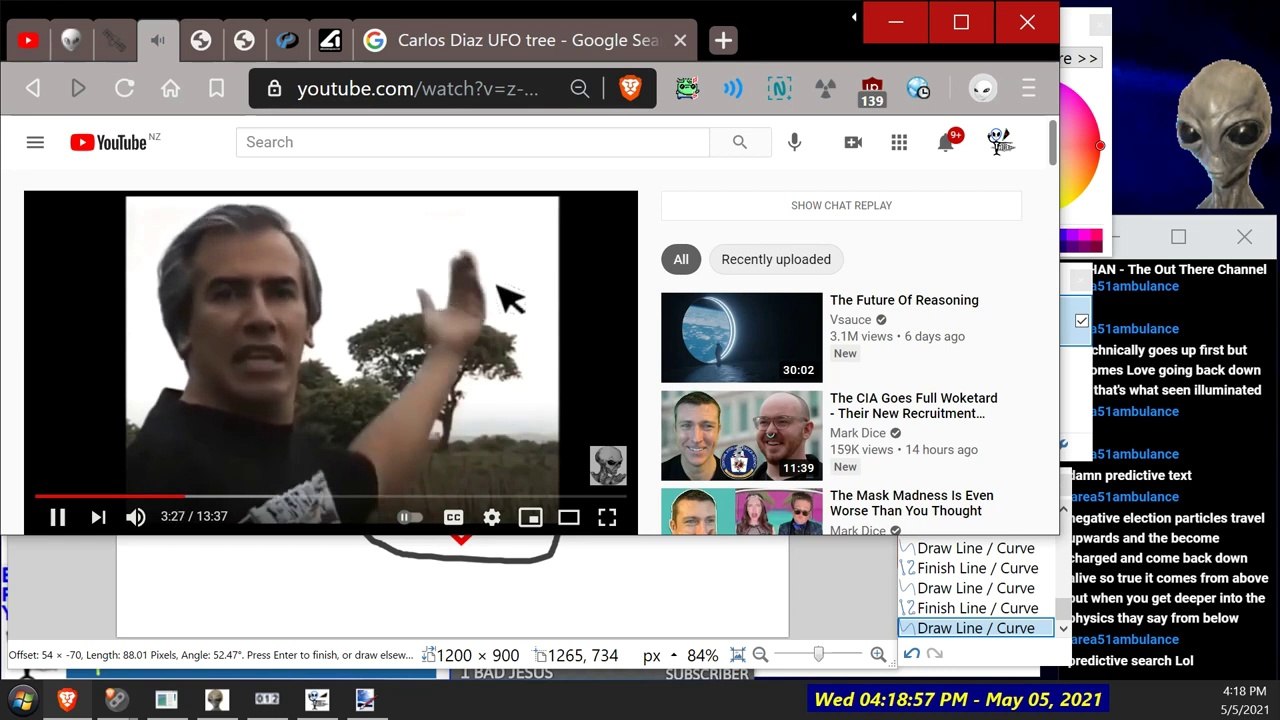Select the All filter chip
The width and height of the screenshot is (1280, 720).
[x=681, y=259]
